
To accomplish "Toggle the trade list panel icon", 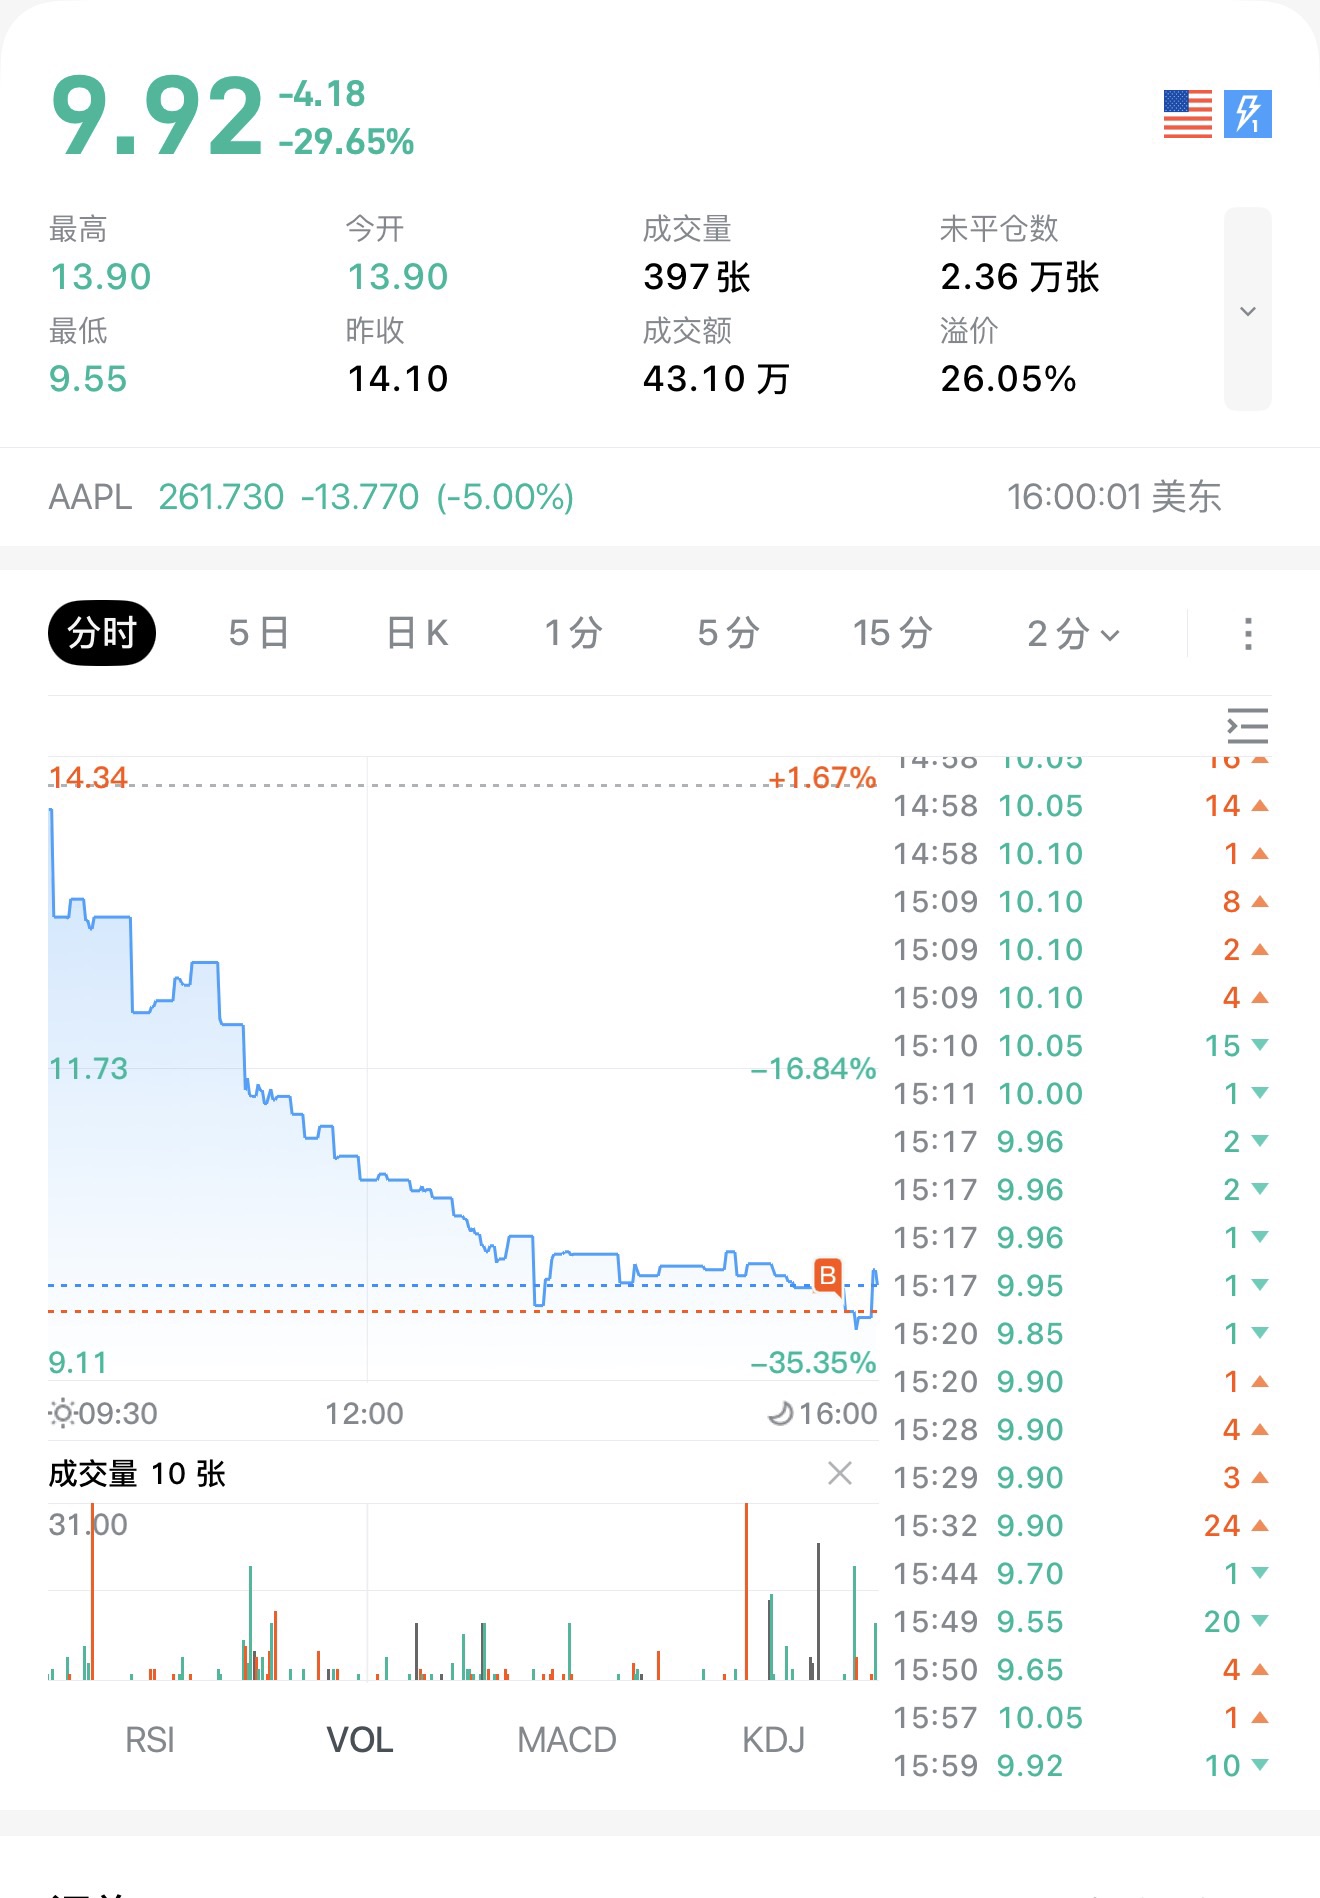I will click(x=1247, y=726).
